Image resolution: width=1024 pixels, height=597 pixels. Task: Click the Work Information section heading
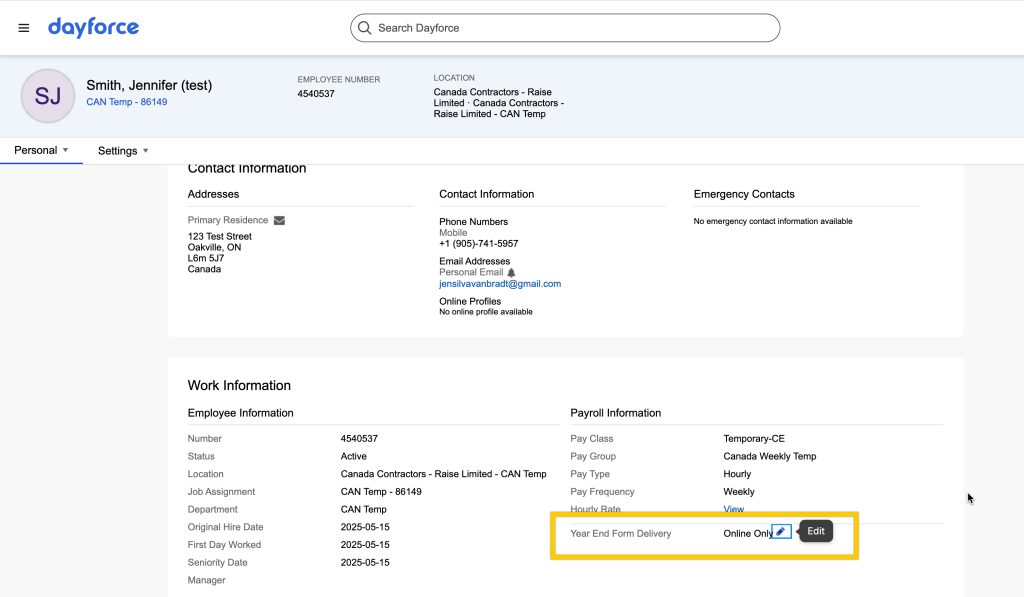click(239, 385)
